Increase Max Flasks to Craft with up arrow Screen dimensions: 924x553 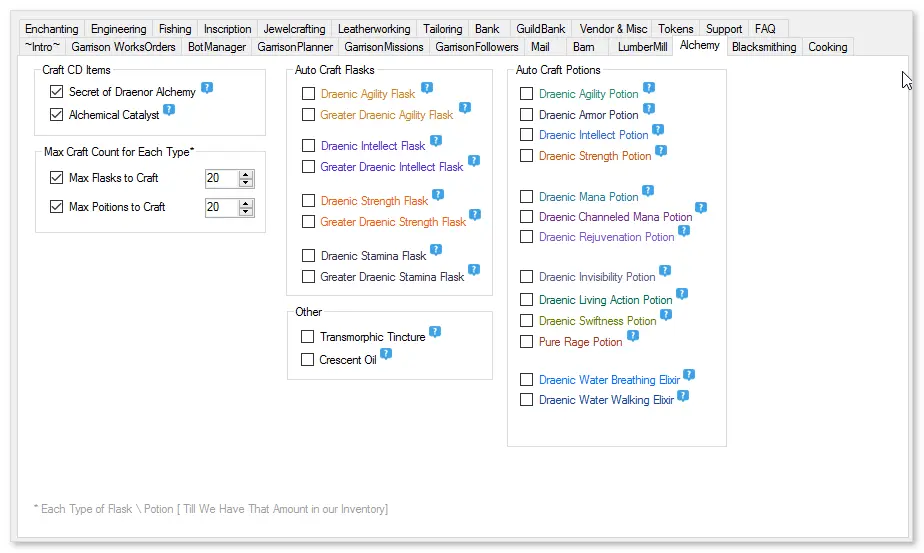click(x=246, y=175)
